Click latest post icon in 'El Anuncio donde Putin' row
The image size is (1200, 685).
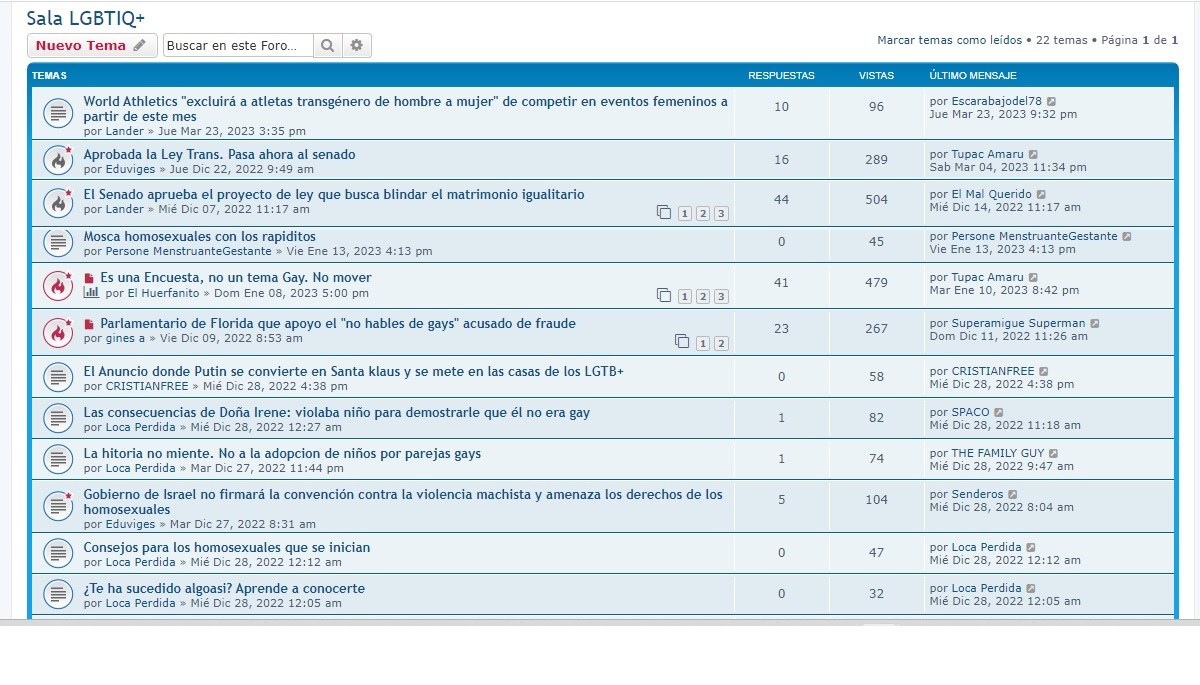pyautogui.click(x=1044, y=371)
